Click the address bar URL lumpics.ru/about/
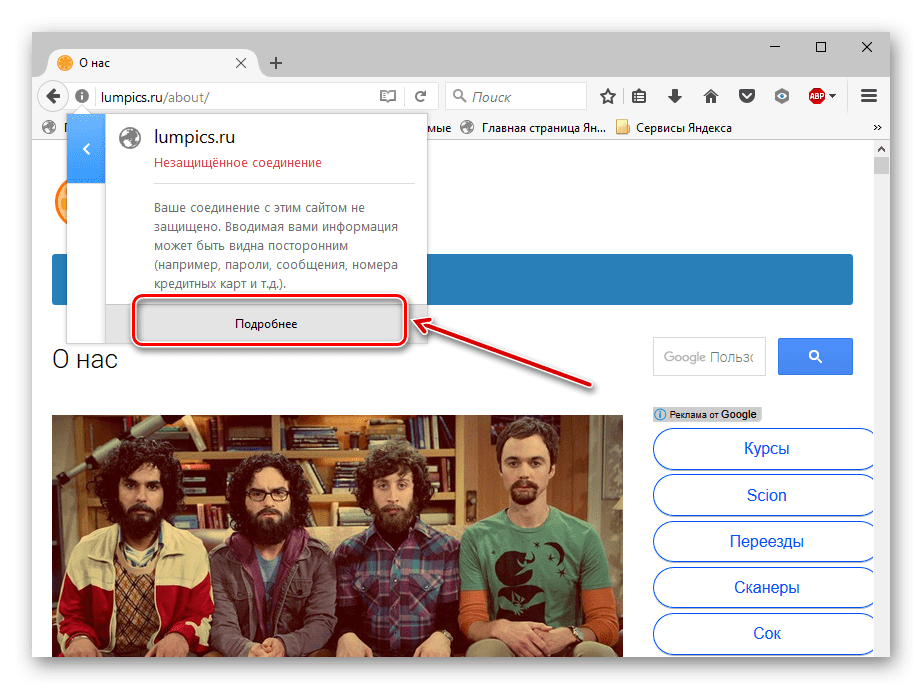 pos(155,97)
